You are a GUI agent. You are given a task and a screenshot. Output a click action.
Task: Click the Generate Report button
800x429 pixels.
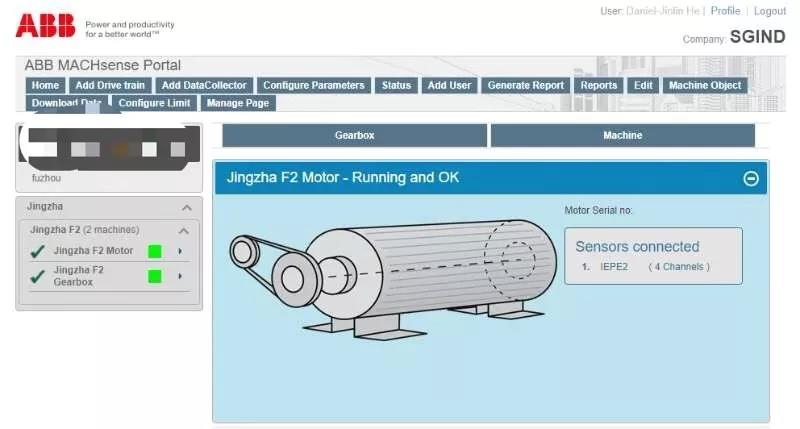click(x=525, y=85)
